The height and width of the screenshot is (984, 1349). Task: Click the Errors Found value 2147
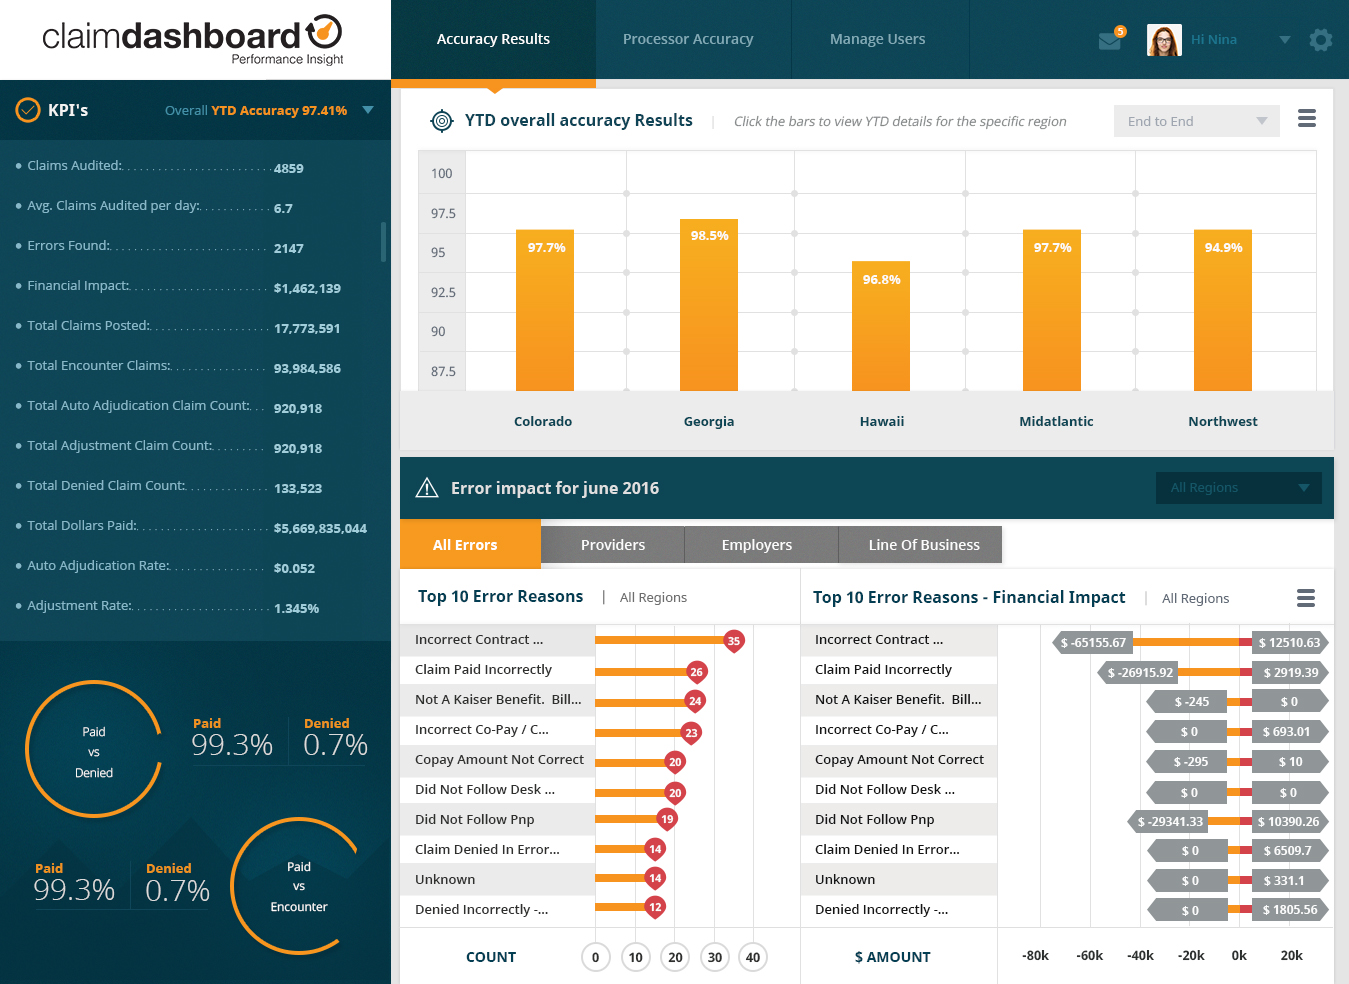pos(288,248)
